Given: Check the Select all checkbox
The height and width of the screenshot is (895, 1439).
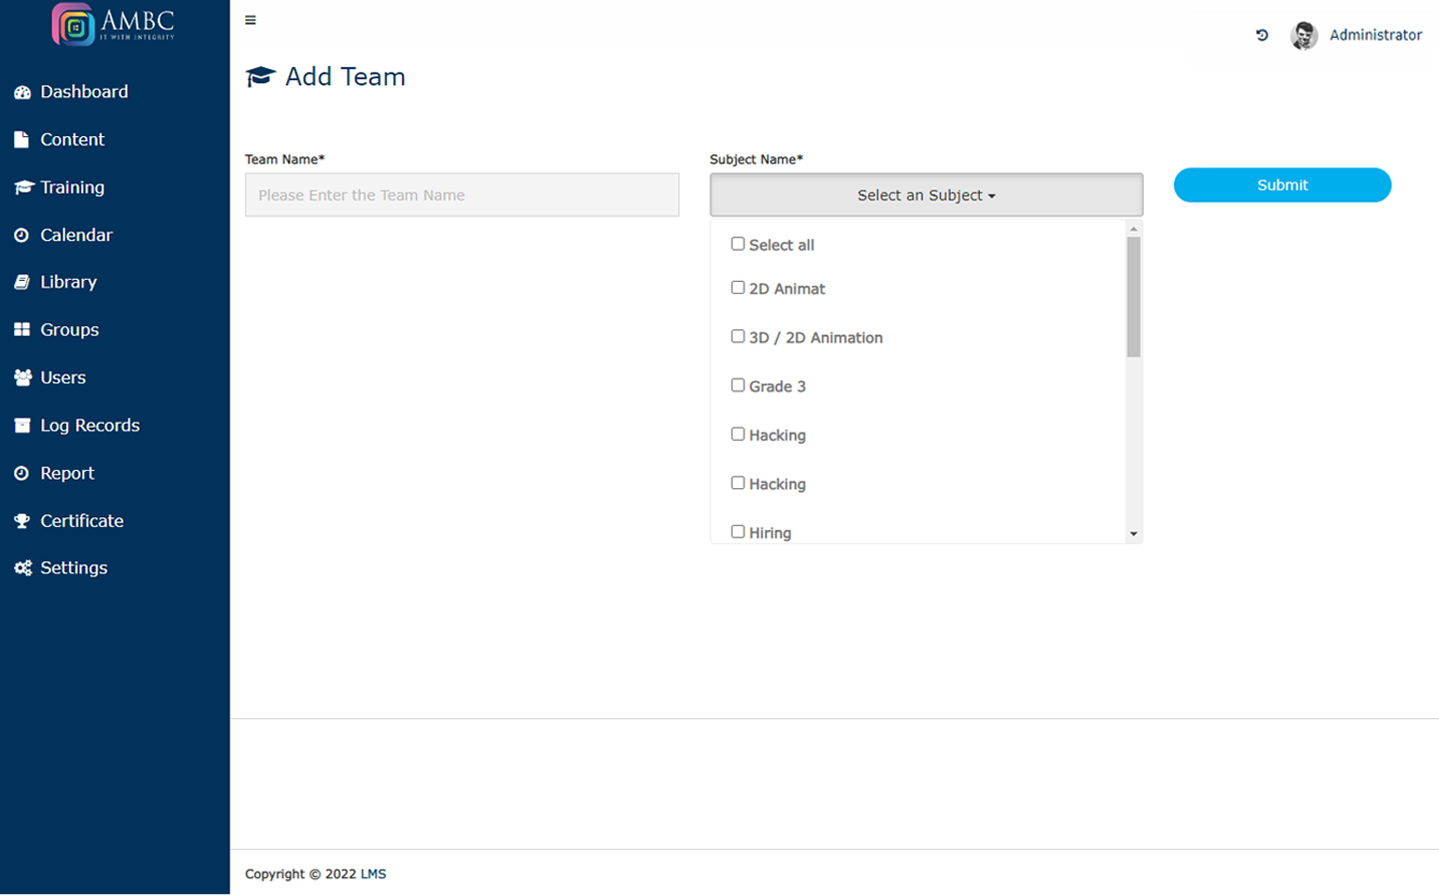Looking at the screenshot, I should 738,244.
